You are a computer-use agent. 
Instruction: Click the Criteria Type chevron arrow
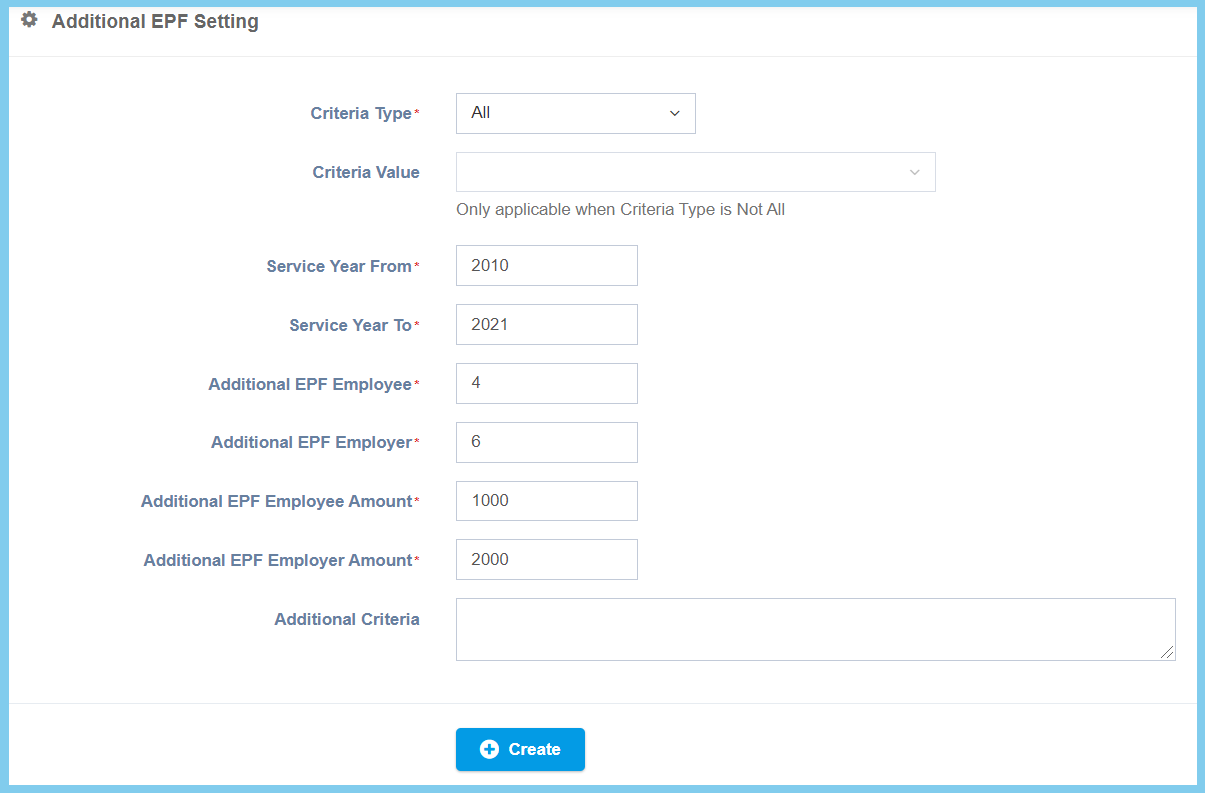(x=675, y=114)
